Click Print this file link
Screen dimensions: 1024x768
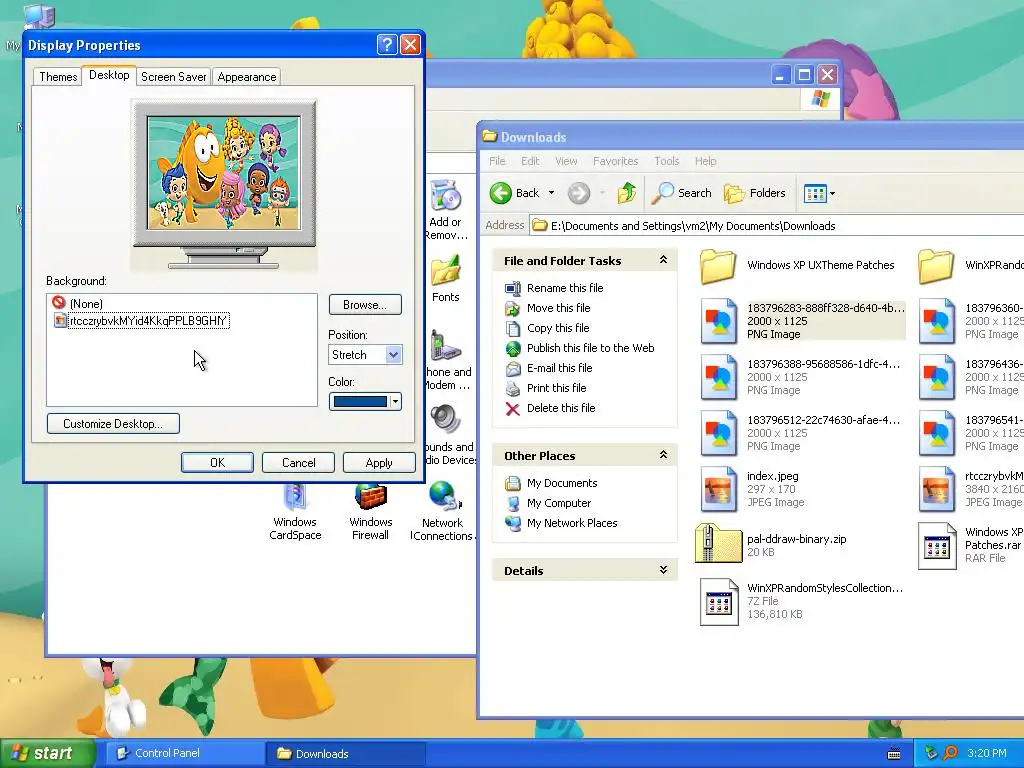click(556, 388)
